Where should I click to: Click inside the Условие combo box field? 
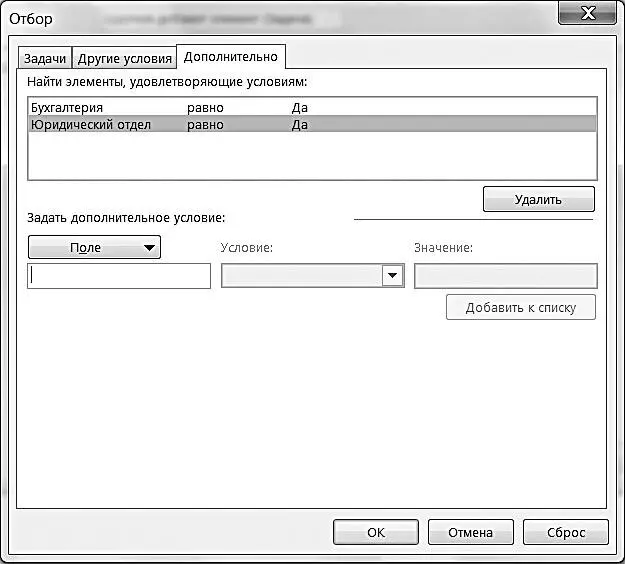(x=301, y=277)
